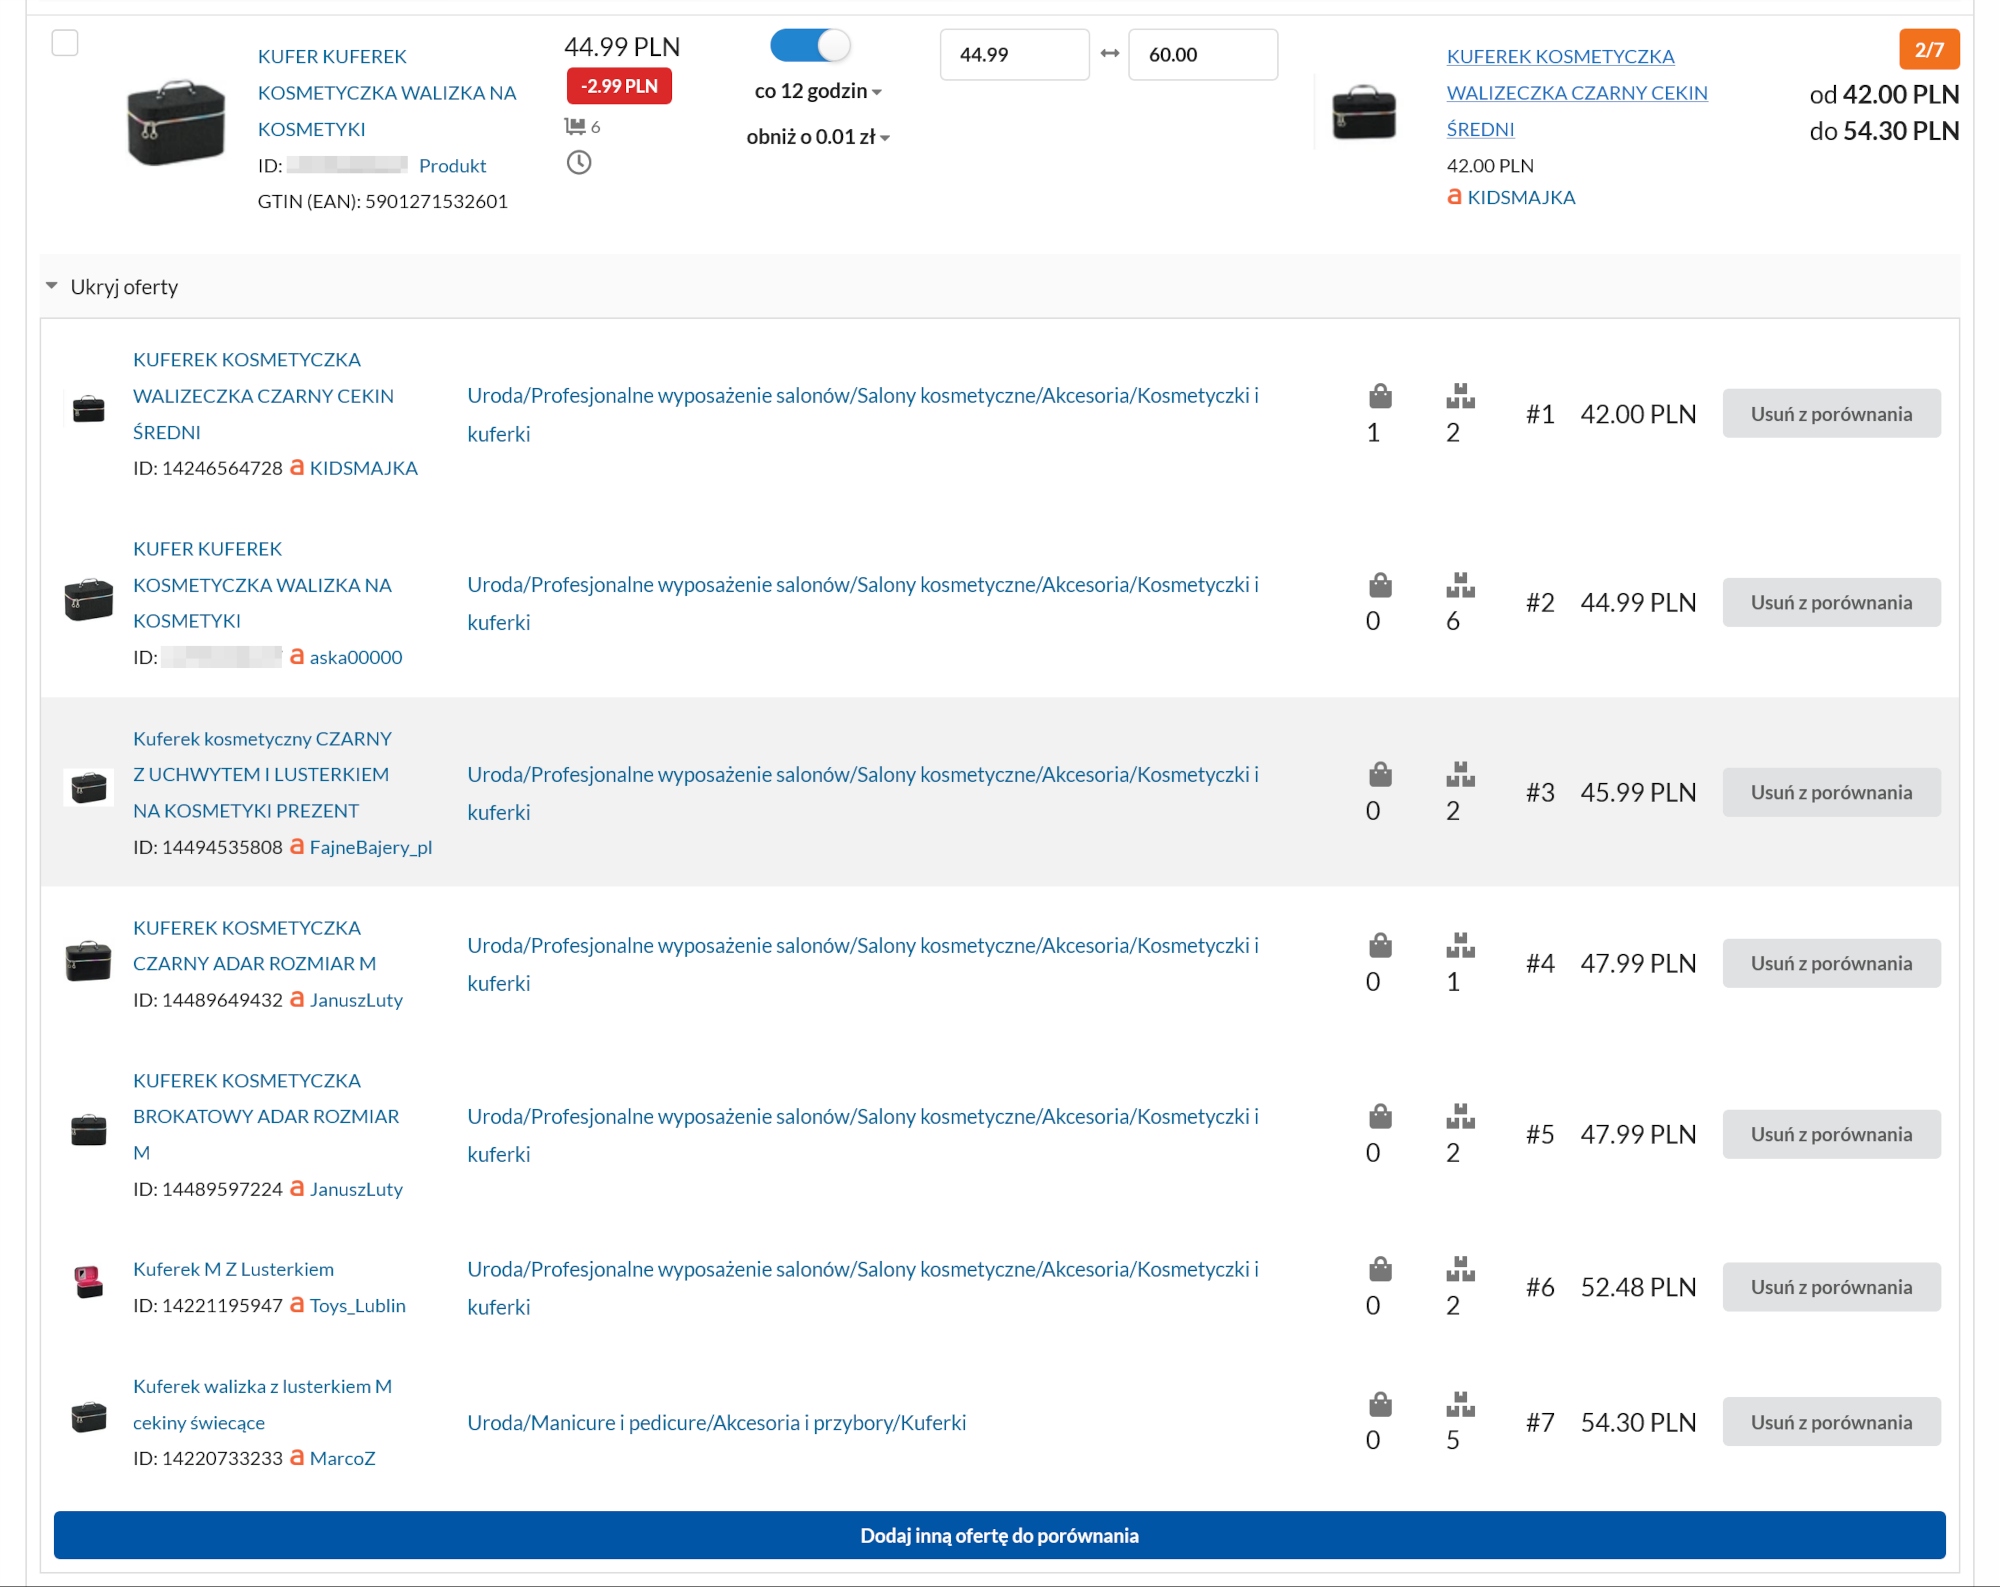2000x1587 pixels.
Task: Click 'Dodaj inną ofertę do porównania' button
Action: click(x=999, y=1535)
